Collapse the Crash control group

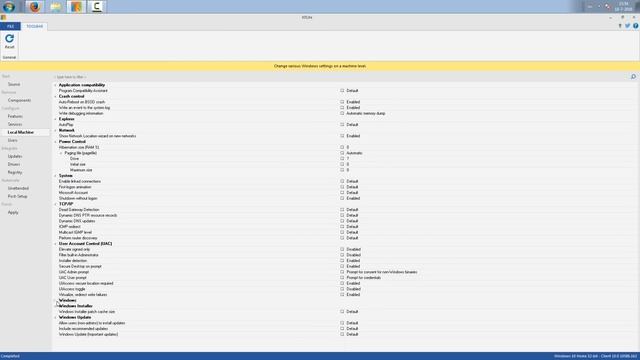coord(56,96)
